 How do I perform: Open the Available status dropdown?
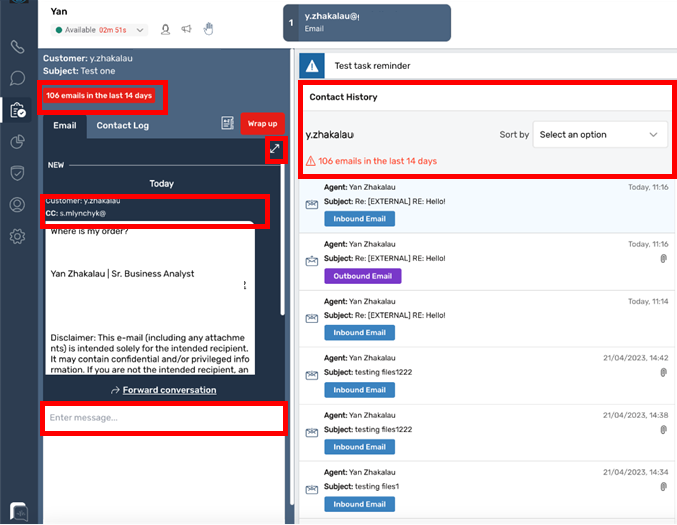tap(101, 30)
